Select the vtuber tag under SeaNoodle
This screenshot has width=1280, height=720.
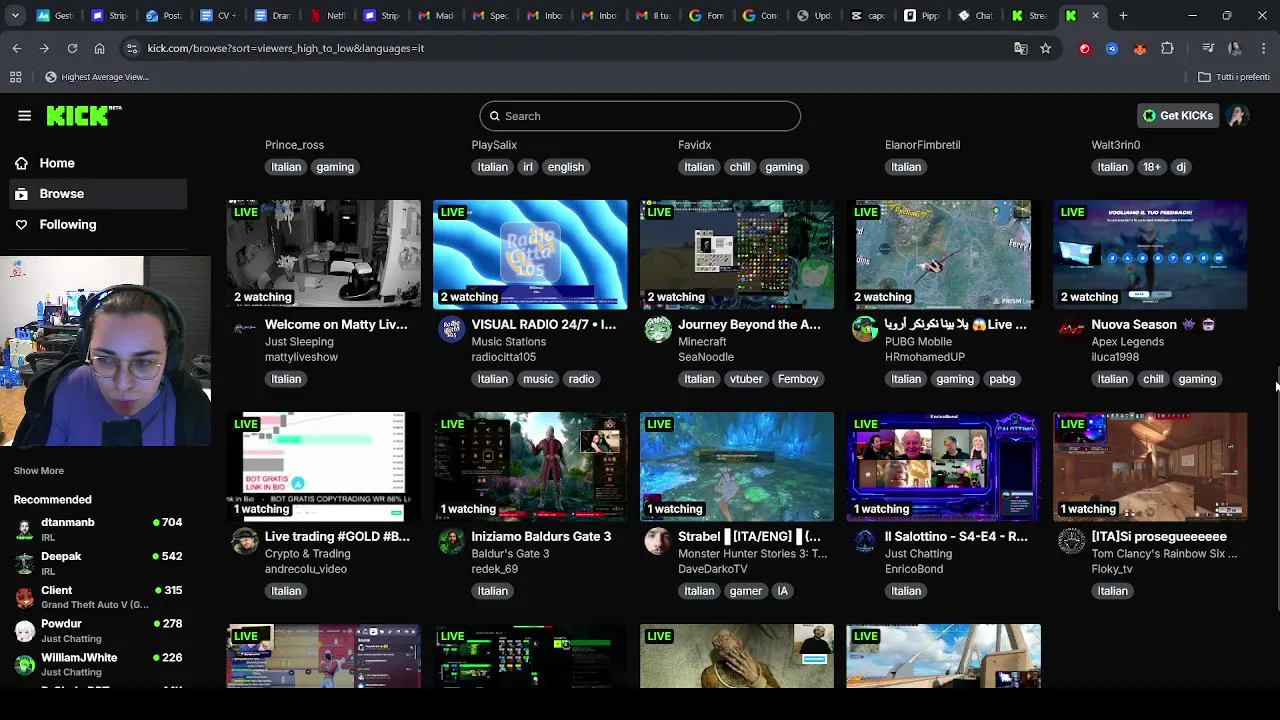pyautogui.click(x=746, y=379)
